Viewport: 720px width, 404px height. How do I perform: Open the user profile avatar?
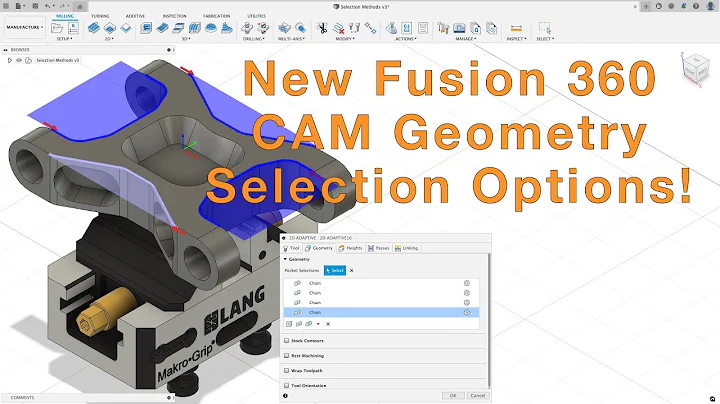click(x=710, y=6)
